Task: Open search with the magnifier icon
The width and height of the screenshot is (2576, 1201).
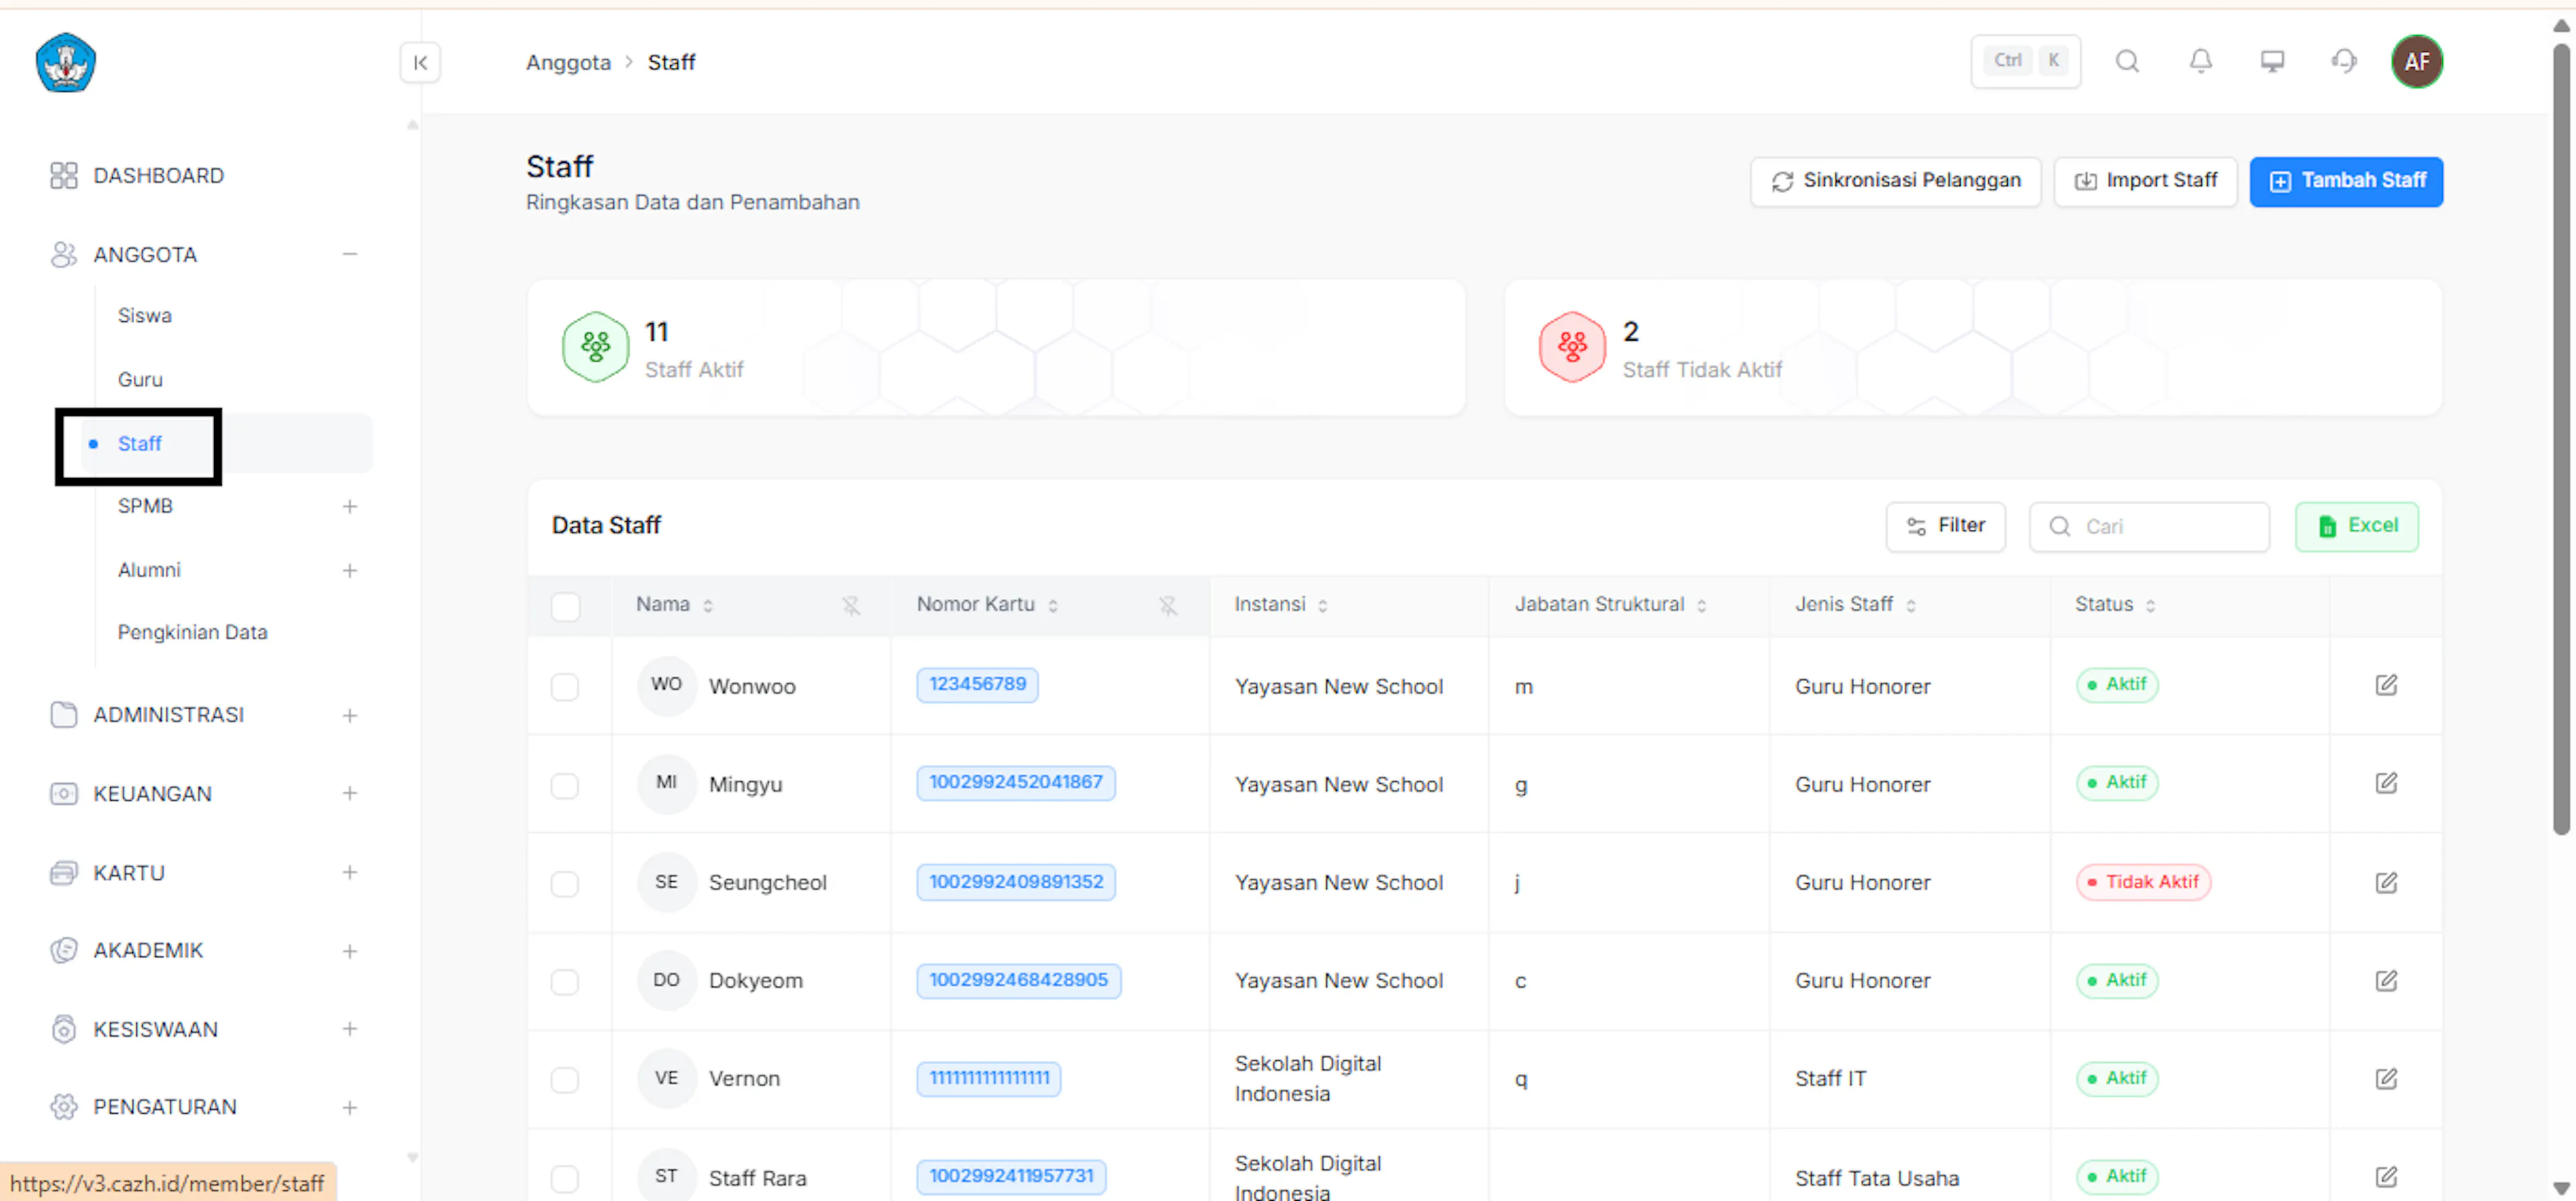Action: (2127, 62)
